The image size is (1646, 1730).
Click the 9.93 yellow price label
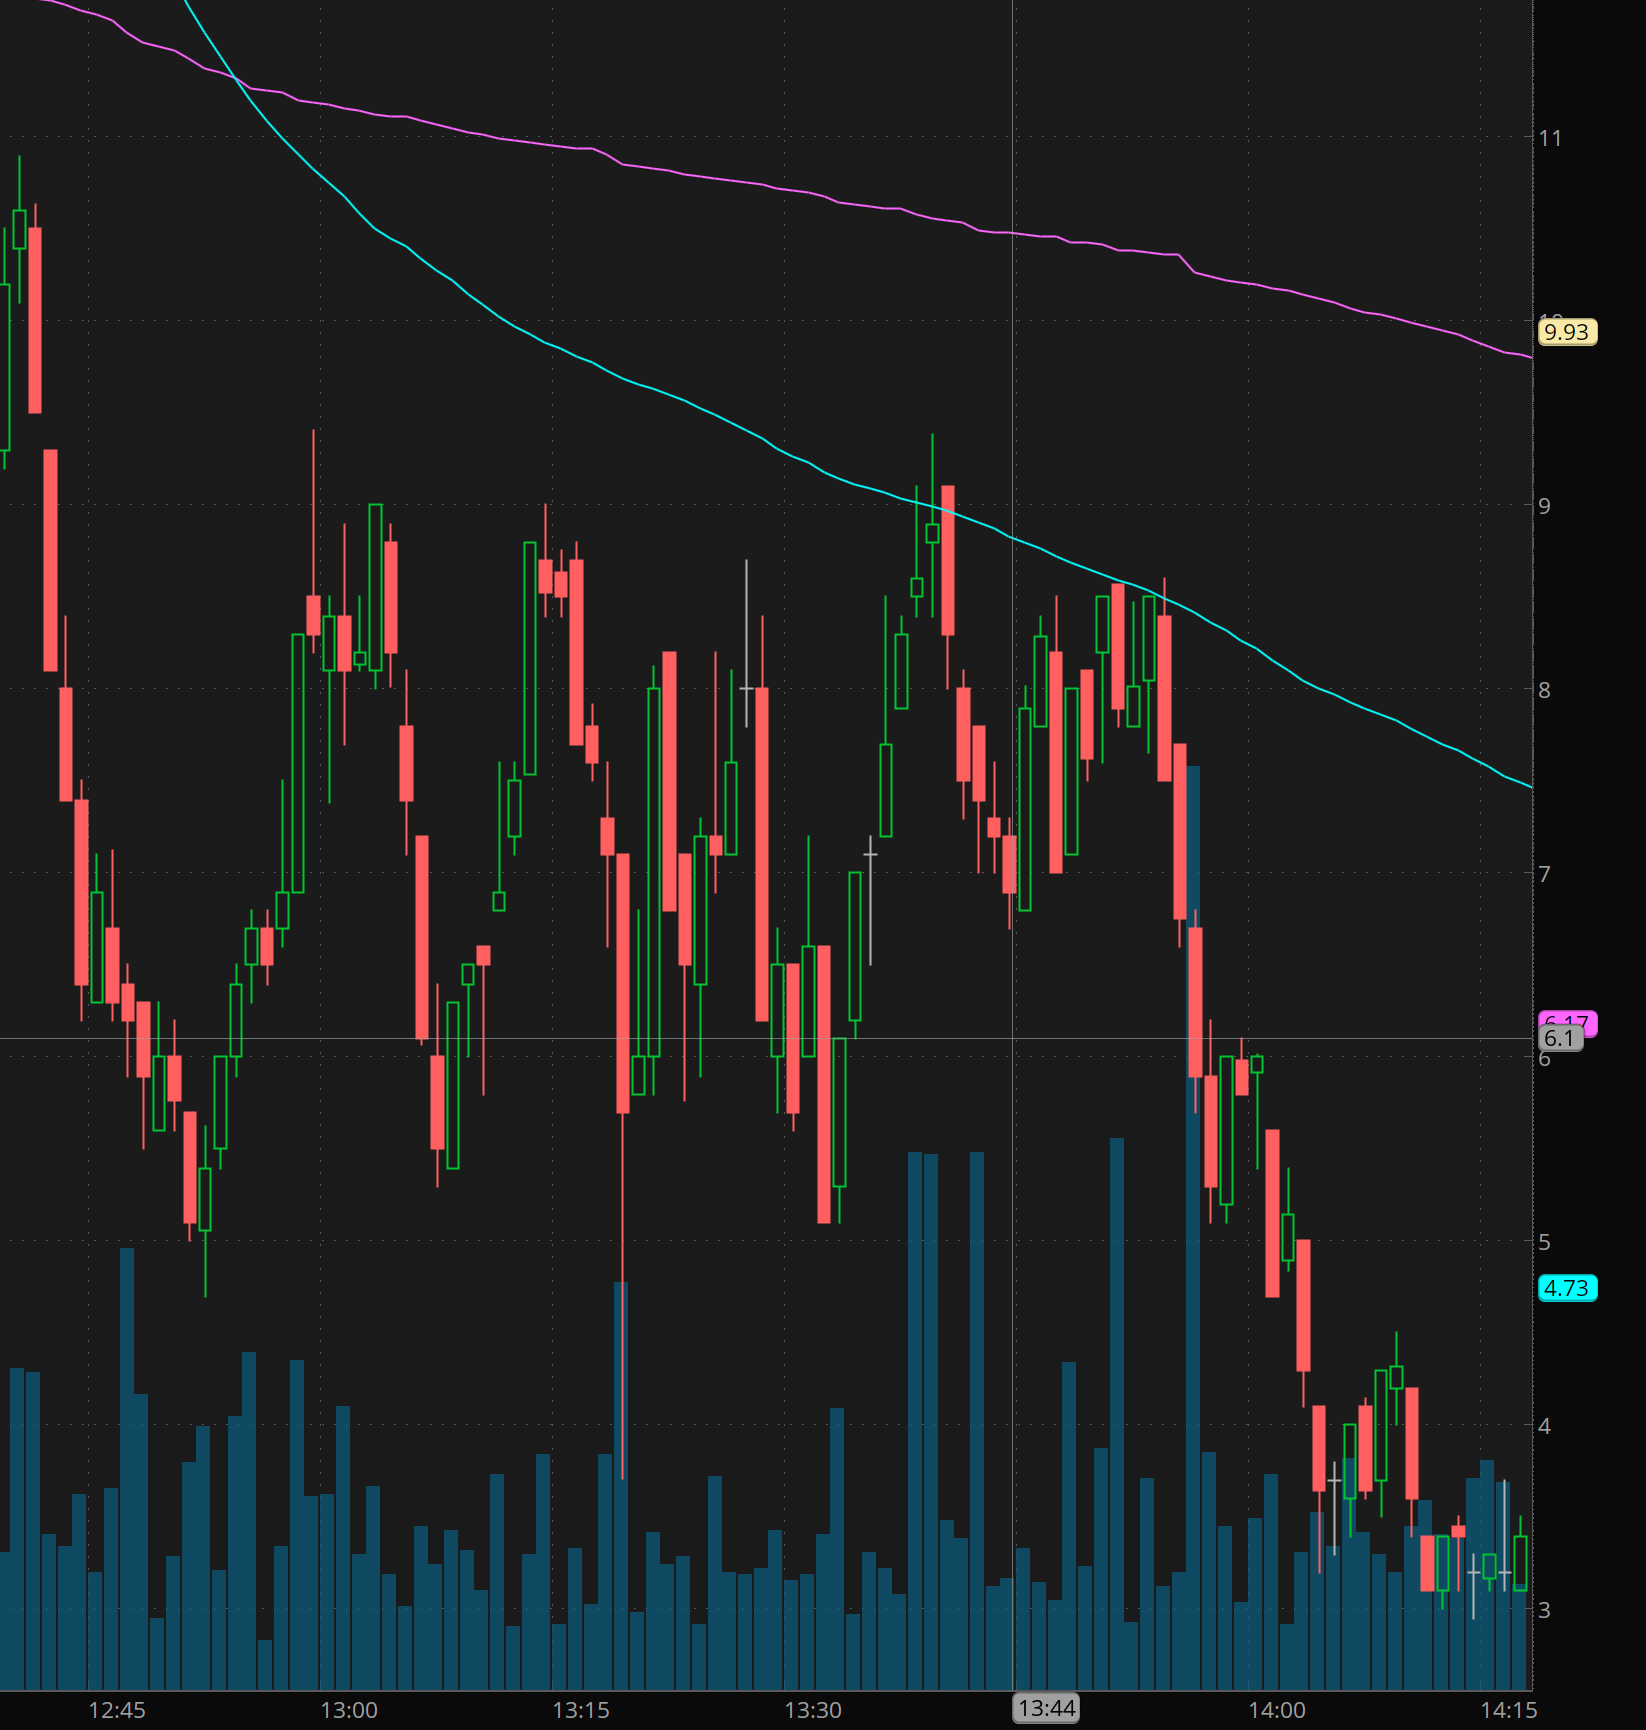(x=1567, y=332)
